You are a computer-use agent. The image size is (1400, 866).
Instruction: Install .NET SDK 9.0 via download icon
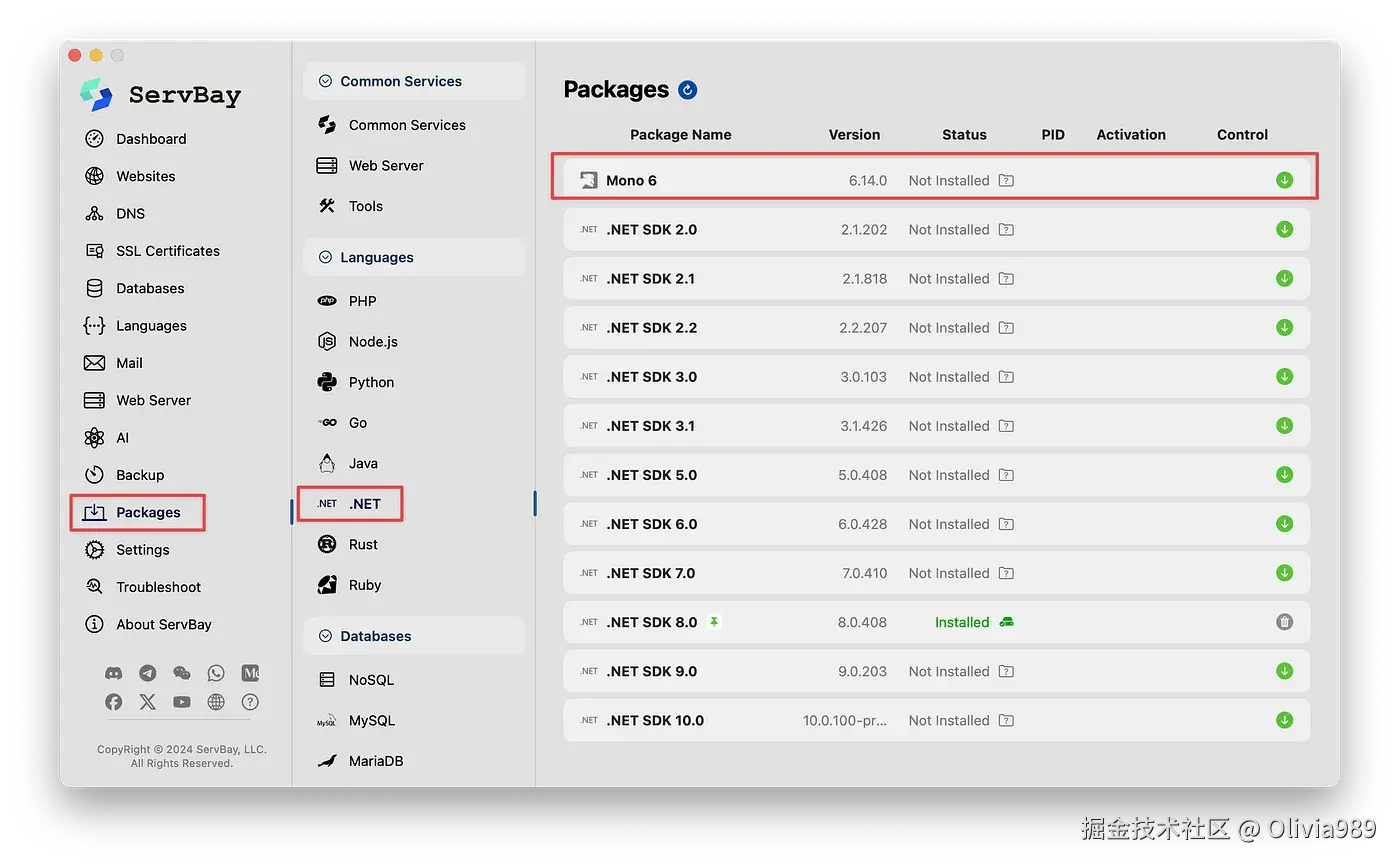click(x=1284, y=671)
